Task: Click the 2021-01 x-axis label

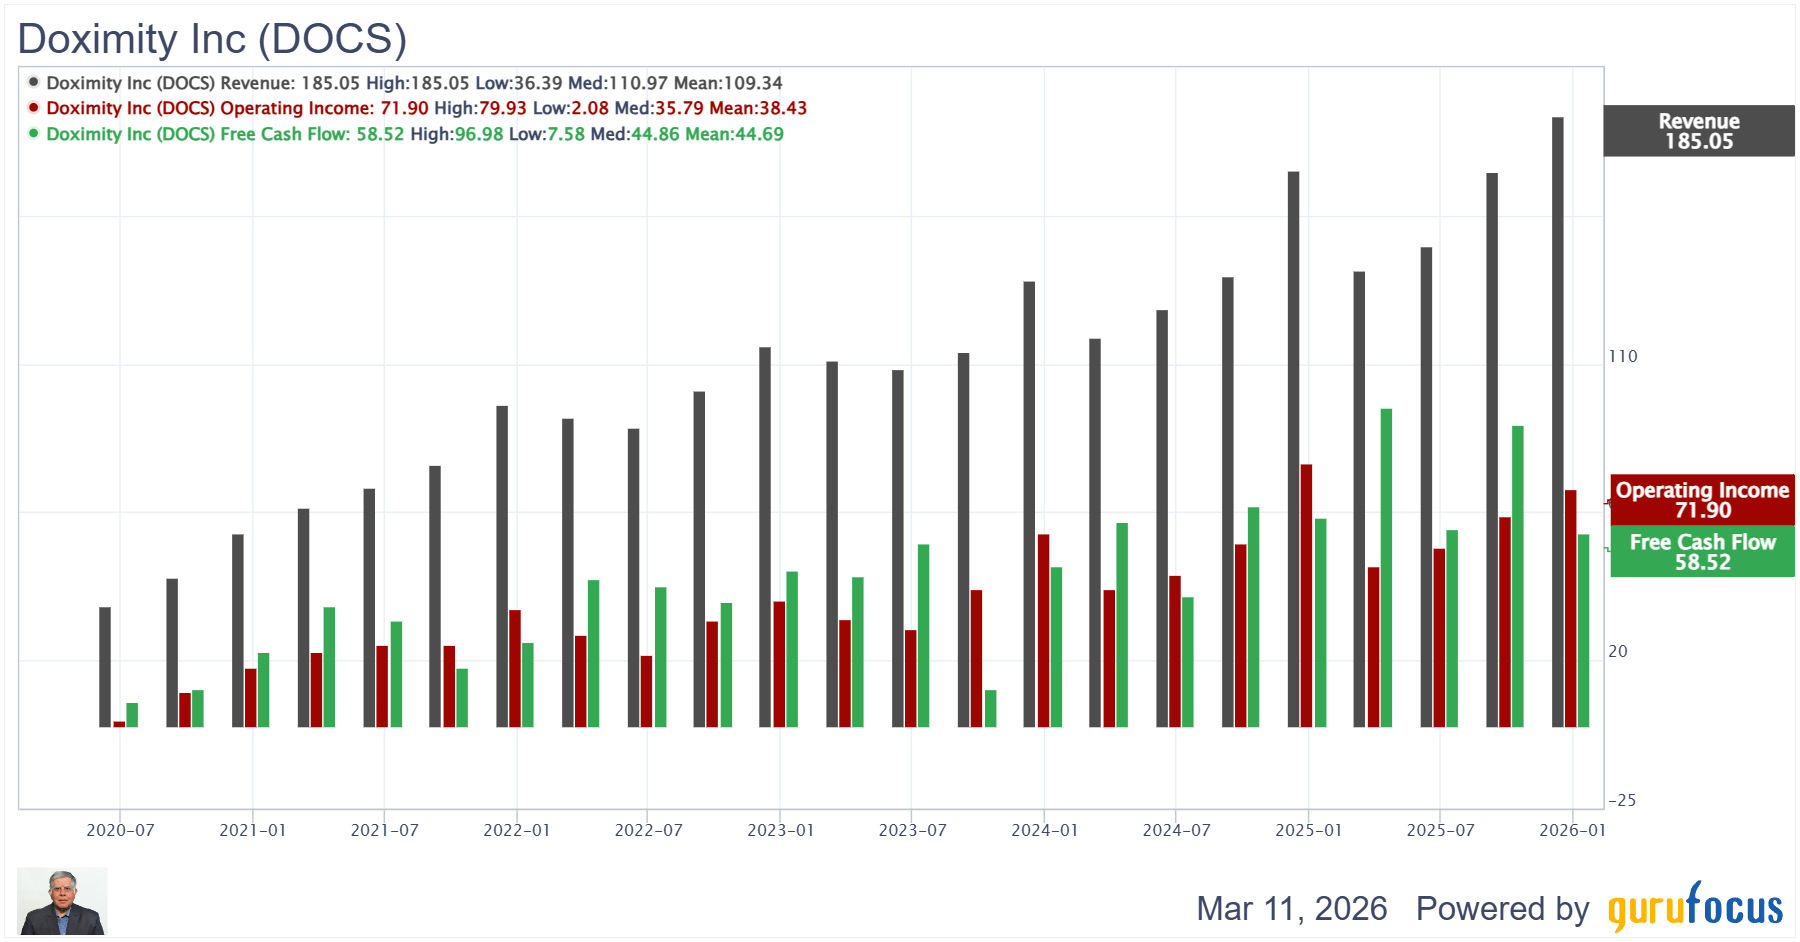Action: point(253,830)
